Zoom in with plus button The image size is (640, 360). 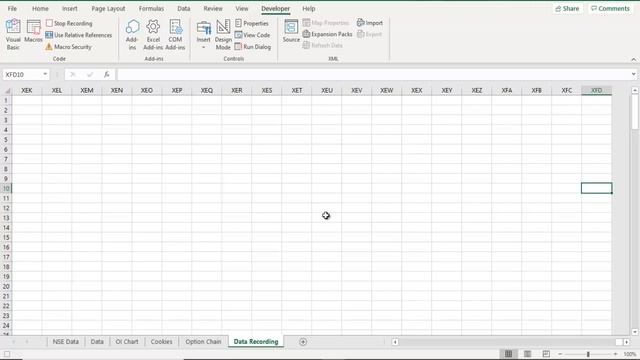616,354
